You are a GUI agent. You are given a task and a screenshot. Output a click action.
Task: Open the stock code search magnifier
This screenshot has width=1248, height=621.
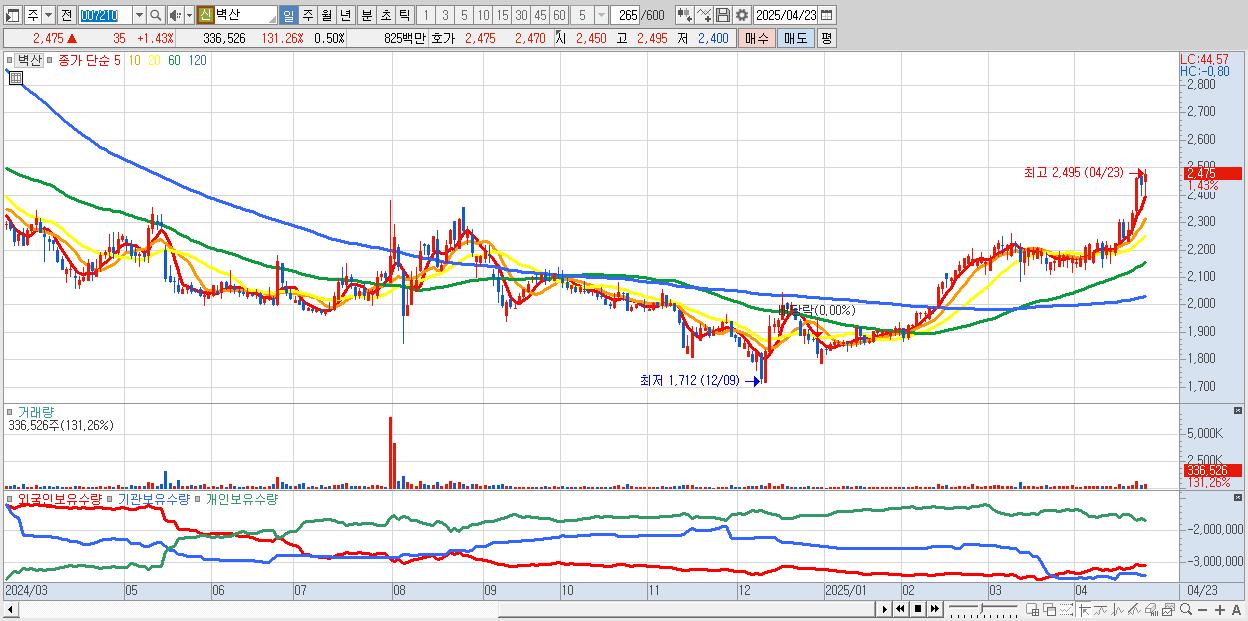click(155, 15)
